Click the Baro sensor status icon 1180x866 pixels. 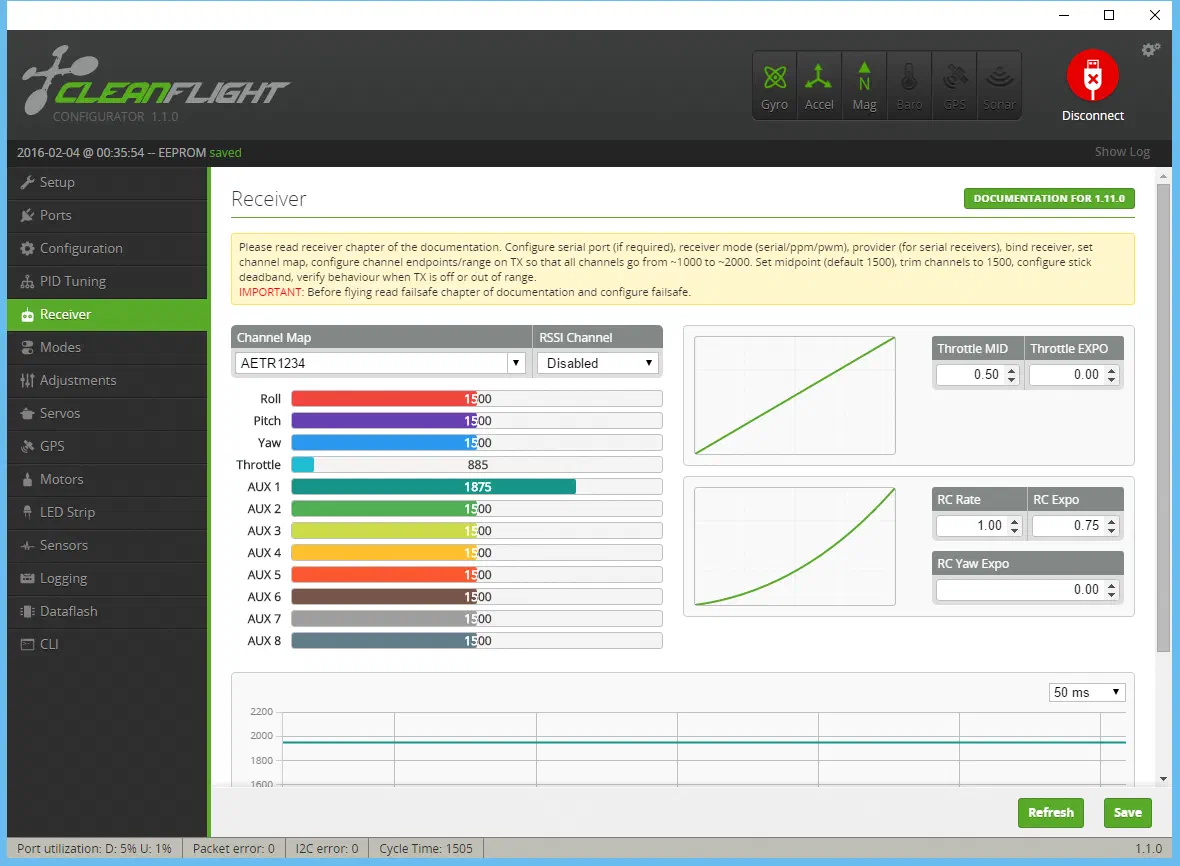pyautogui.click(x=909, y=86)
